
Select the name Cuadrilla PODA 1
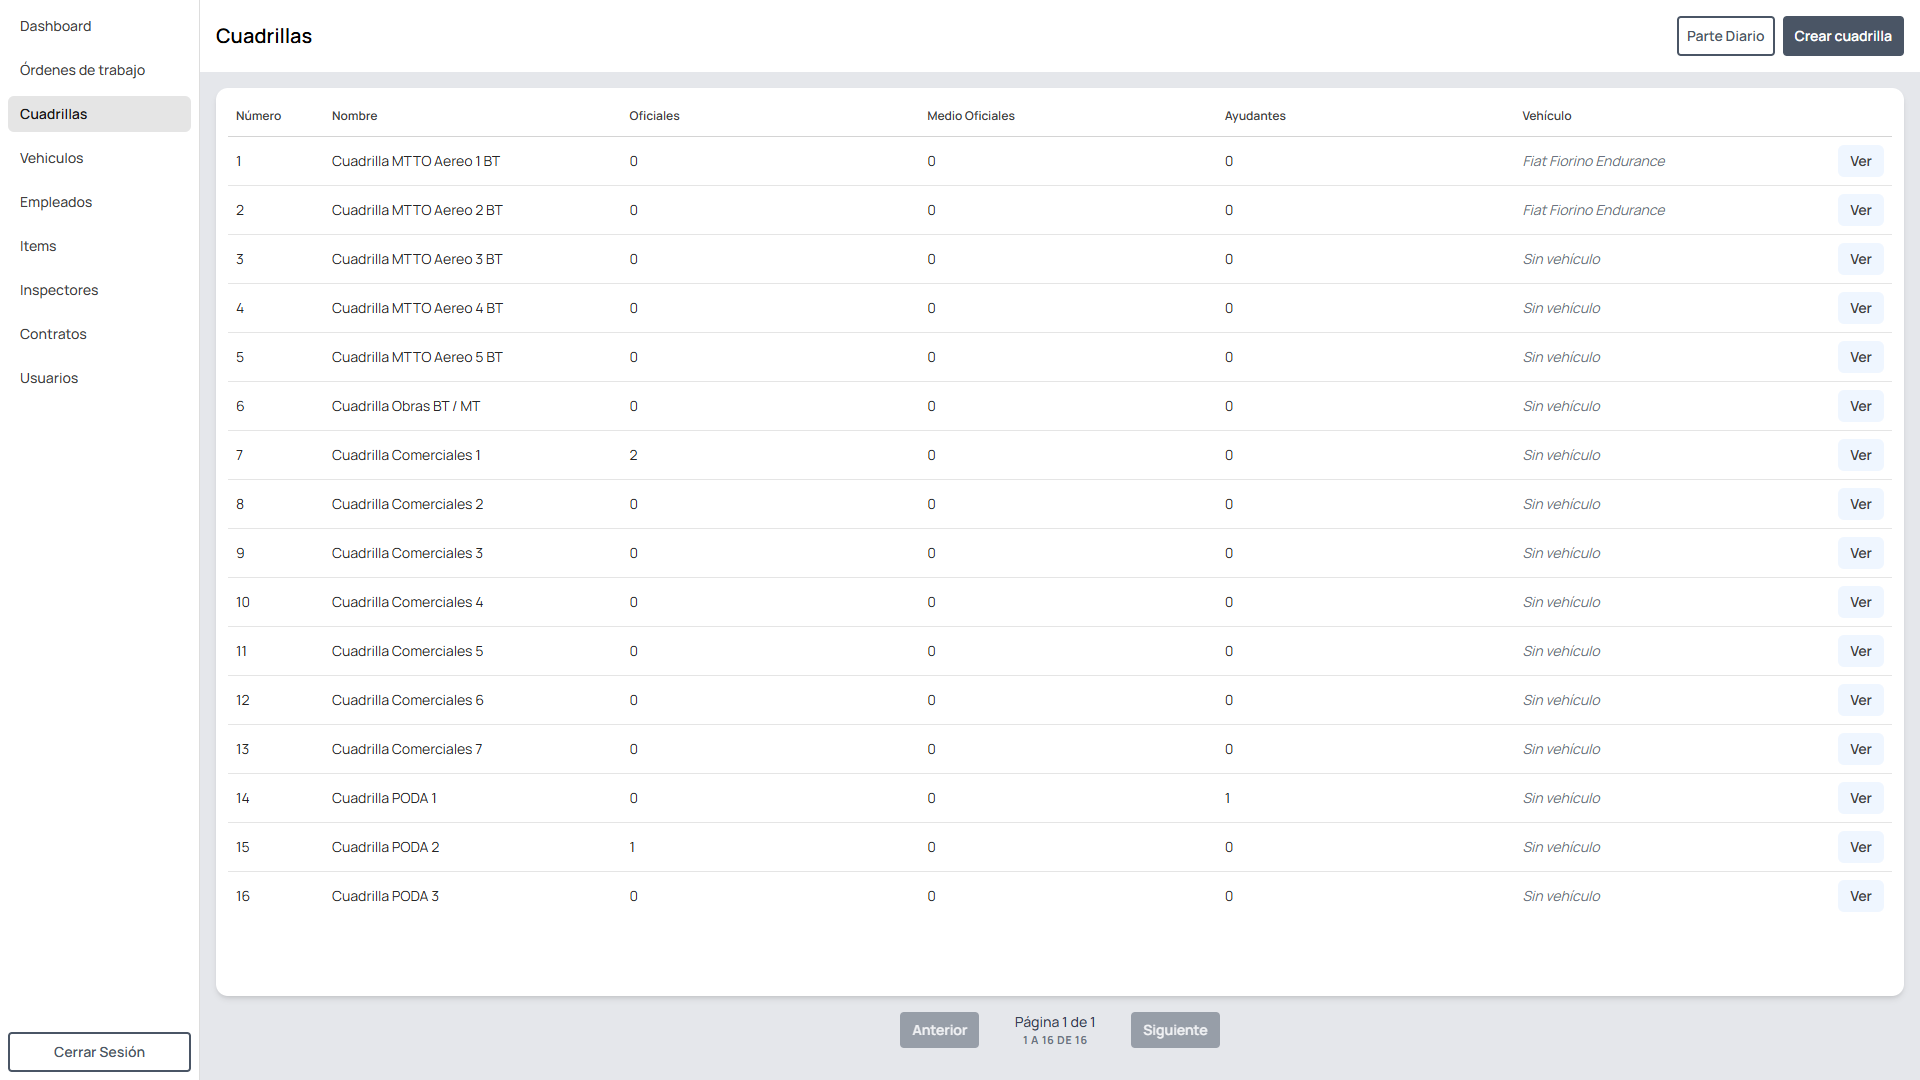[384, 798]
